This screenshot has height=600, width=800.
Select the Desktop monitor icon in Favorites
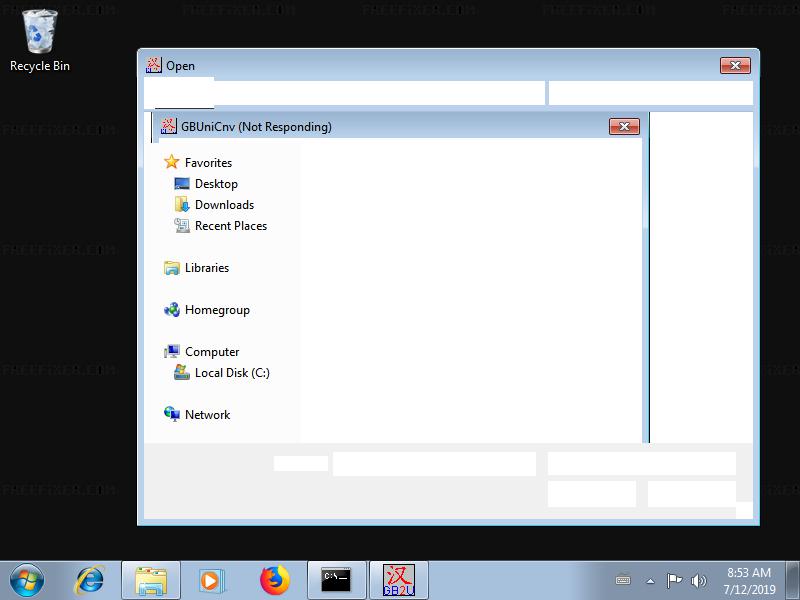click(182, 184)
